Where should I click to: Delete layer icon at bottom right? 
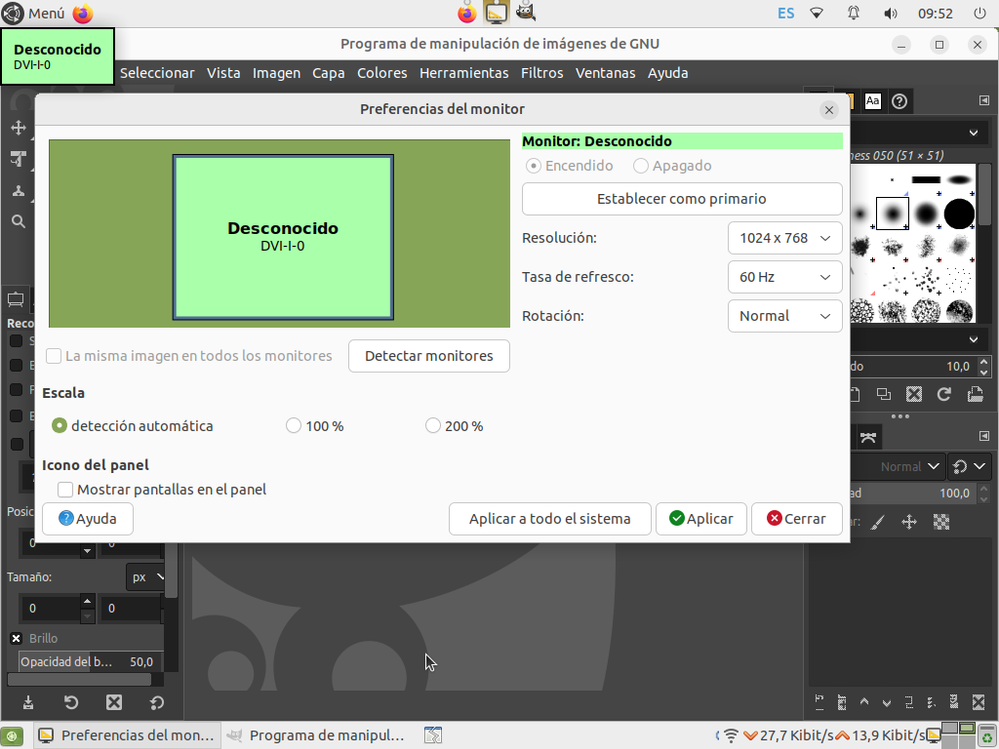tap(979, 702)
